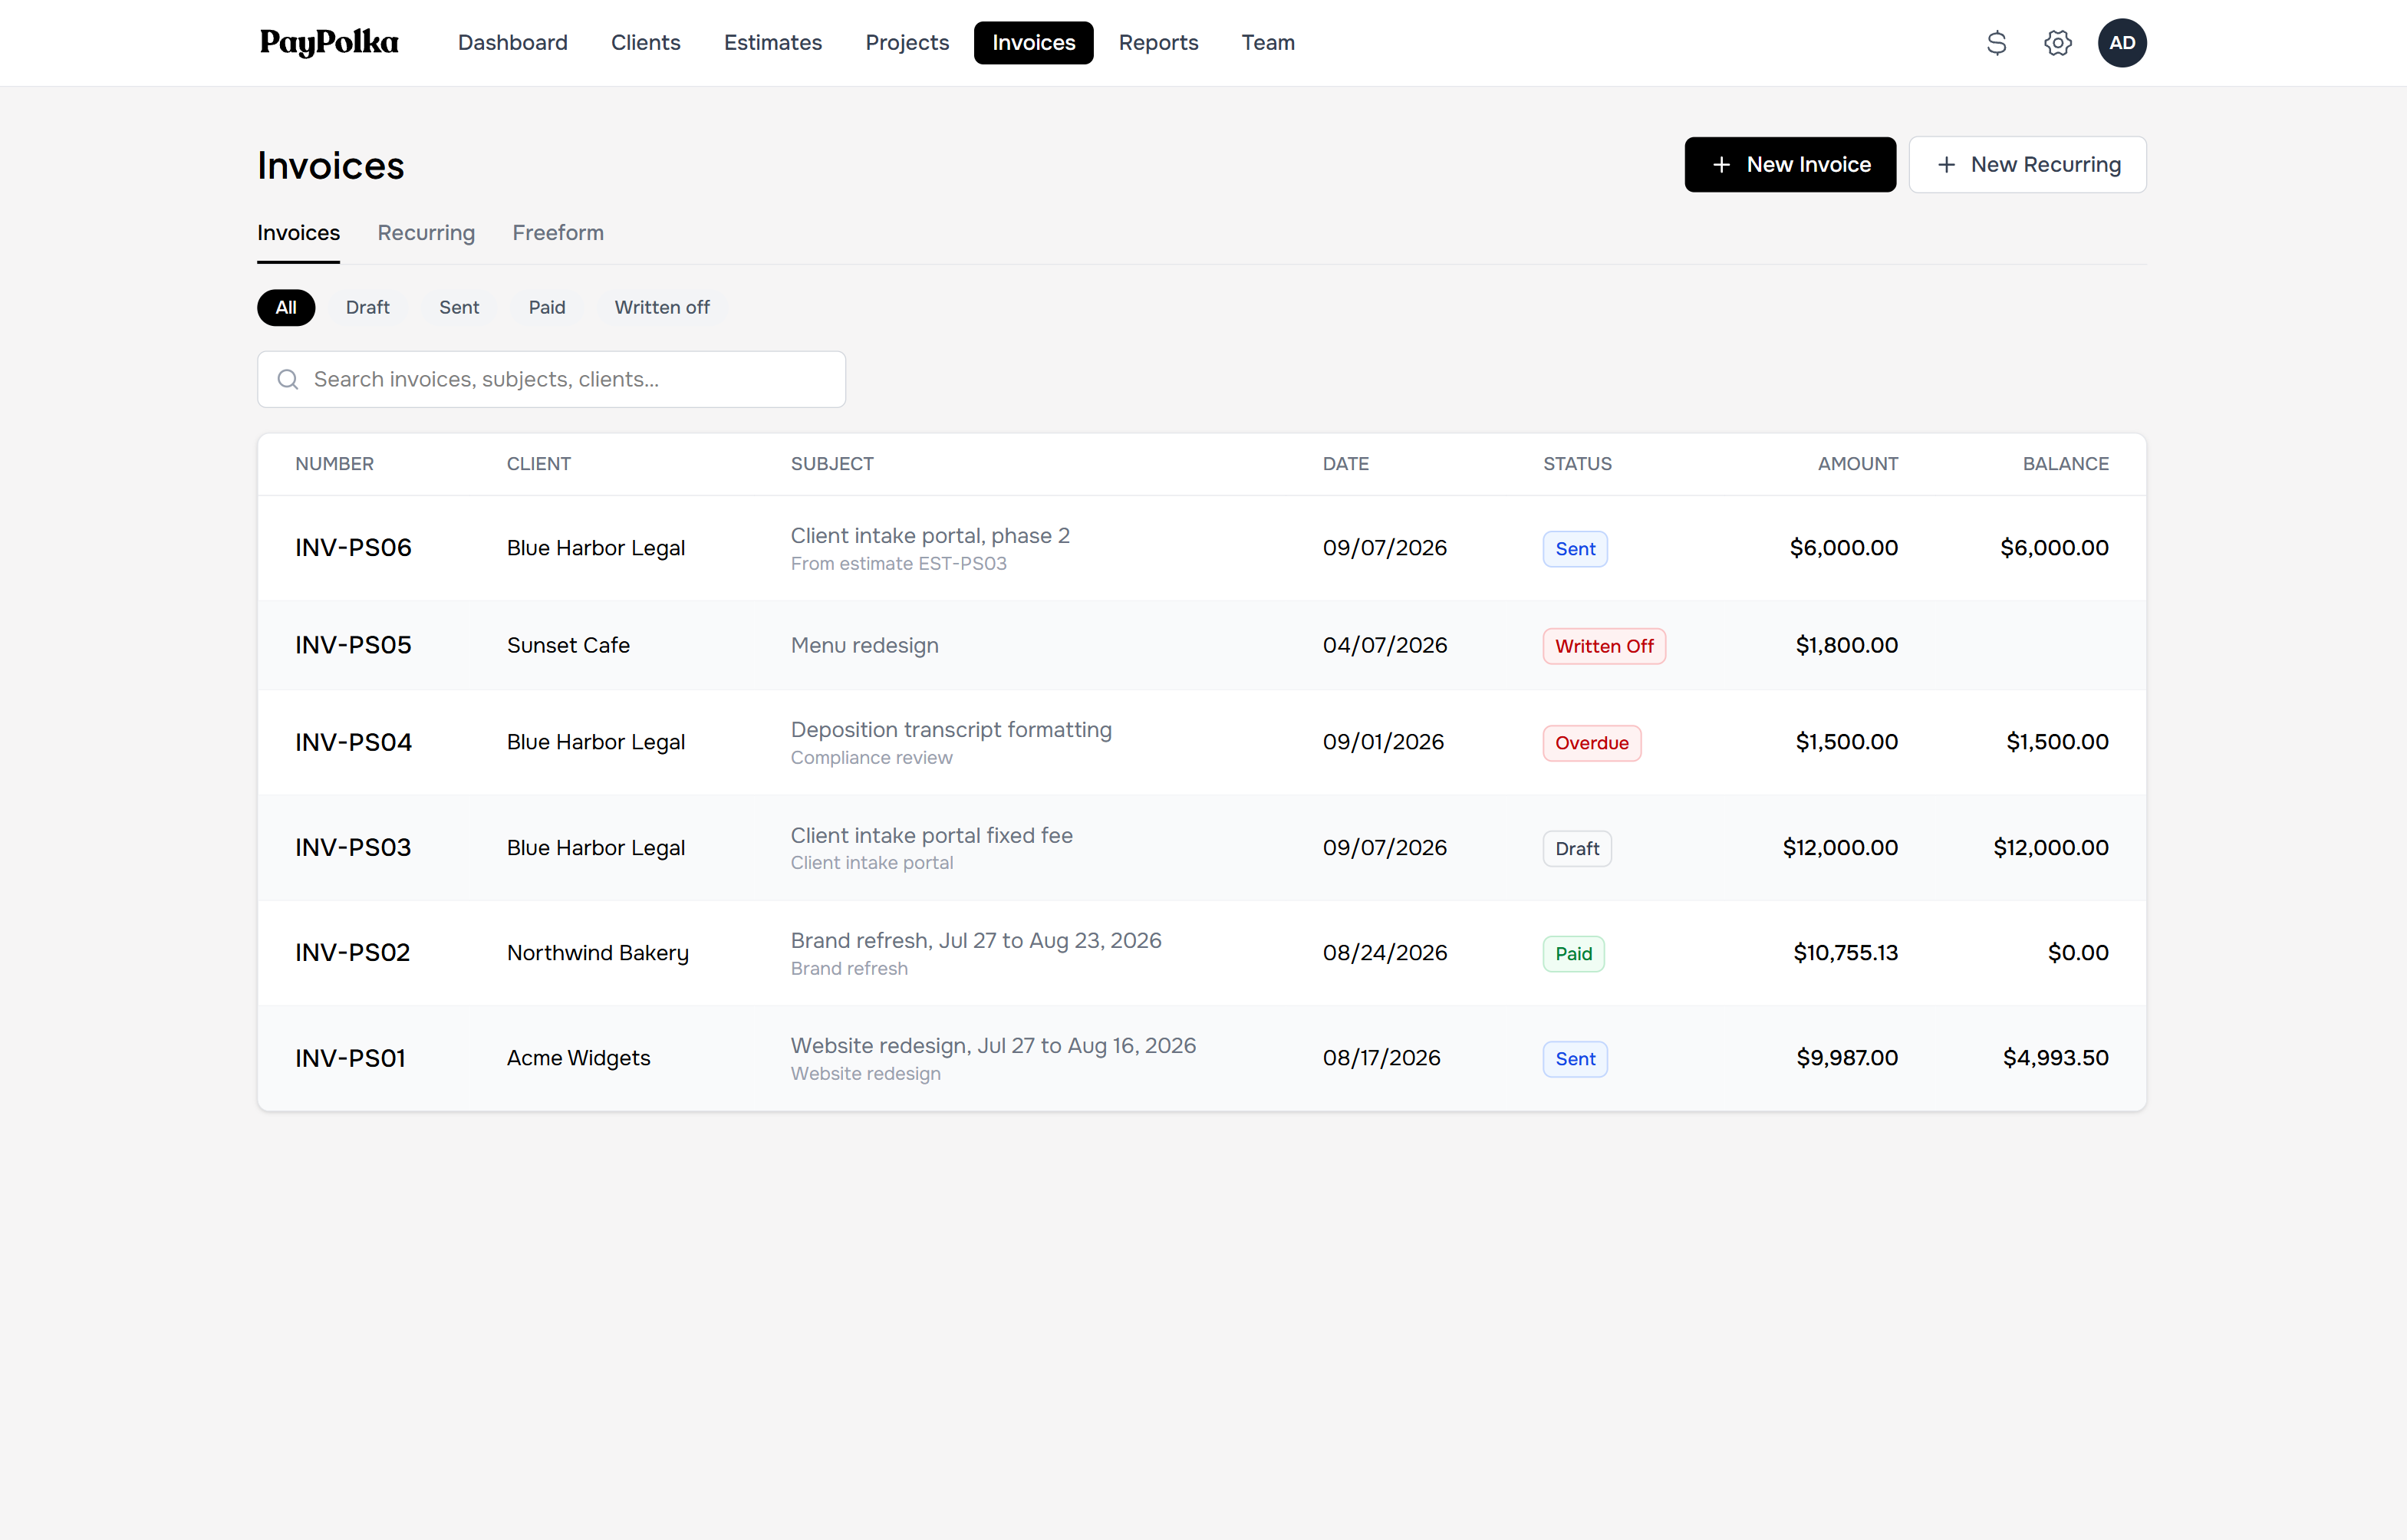Click the PayPolka logo

pos(329,43)
